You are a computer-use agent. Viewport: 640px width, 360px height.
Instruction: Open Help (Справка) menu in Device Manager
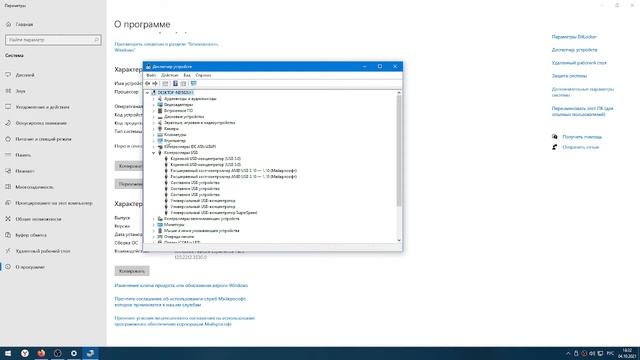click(203, 75)
